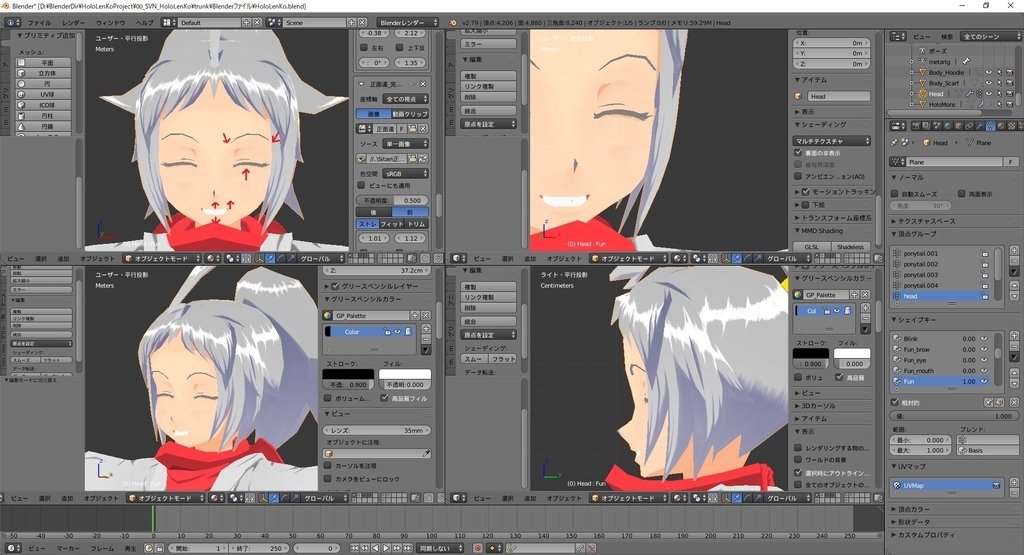Collapse the プリミティブ追加 panel
The height and width of the screenshot is (555, 1024).
tap(46, 36)
